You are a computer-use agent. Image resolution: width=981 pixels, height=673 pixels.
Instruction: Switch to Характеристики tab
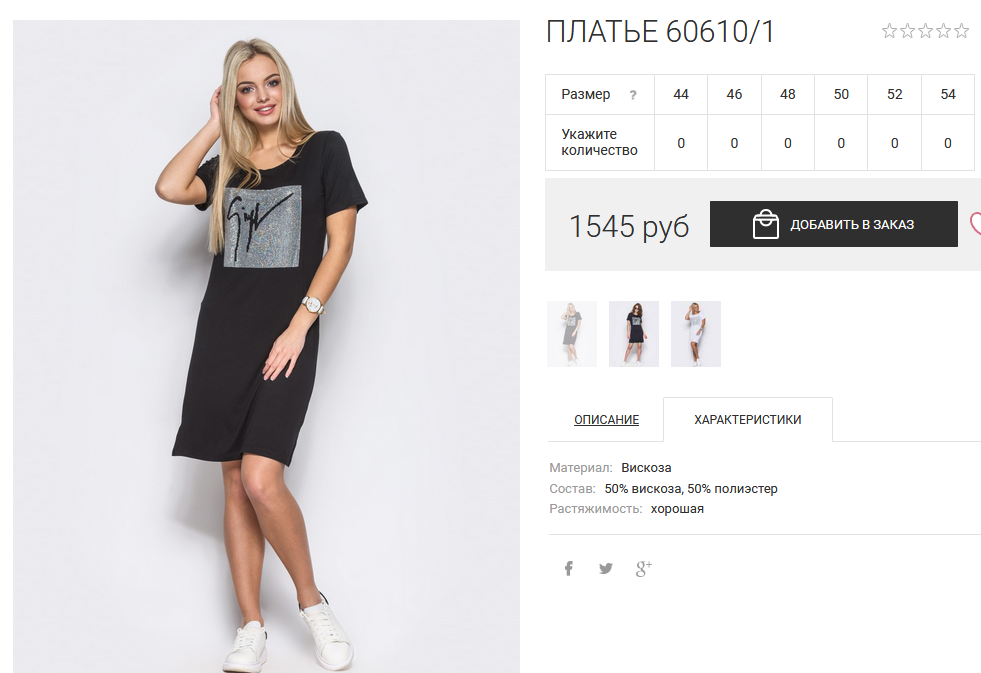point(748,420)
